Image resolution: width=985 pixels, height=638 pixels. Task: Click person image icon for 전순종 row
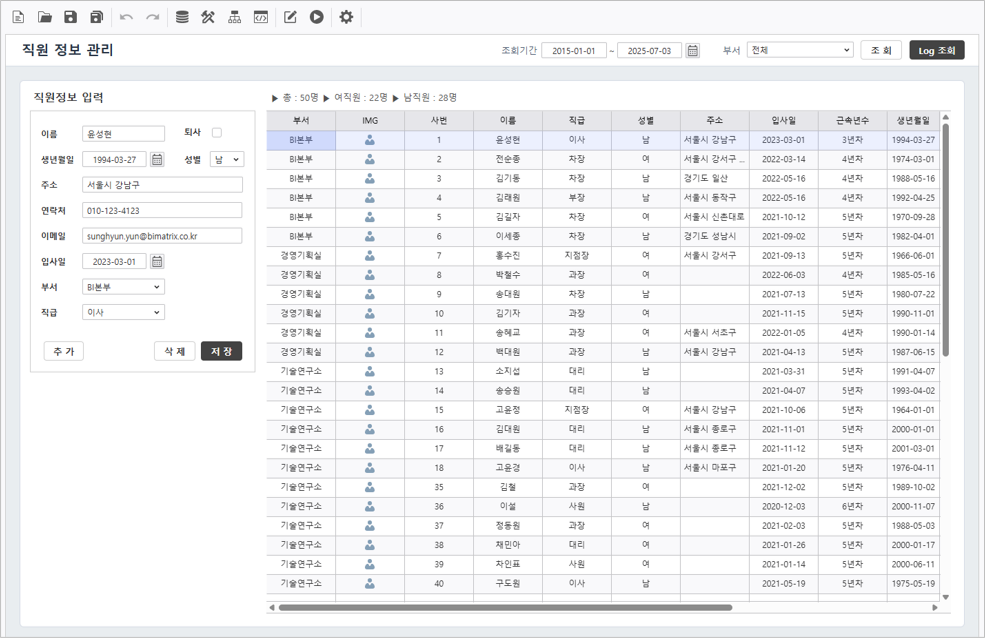click(x=370, y=160)
